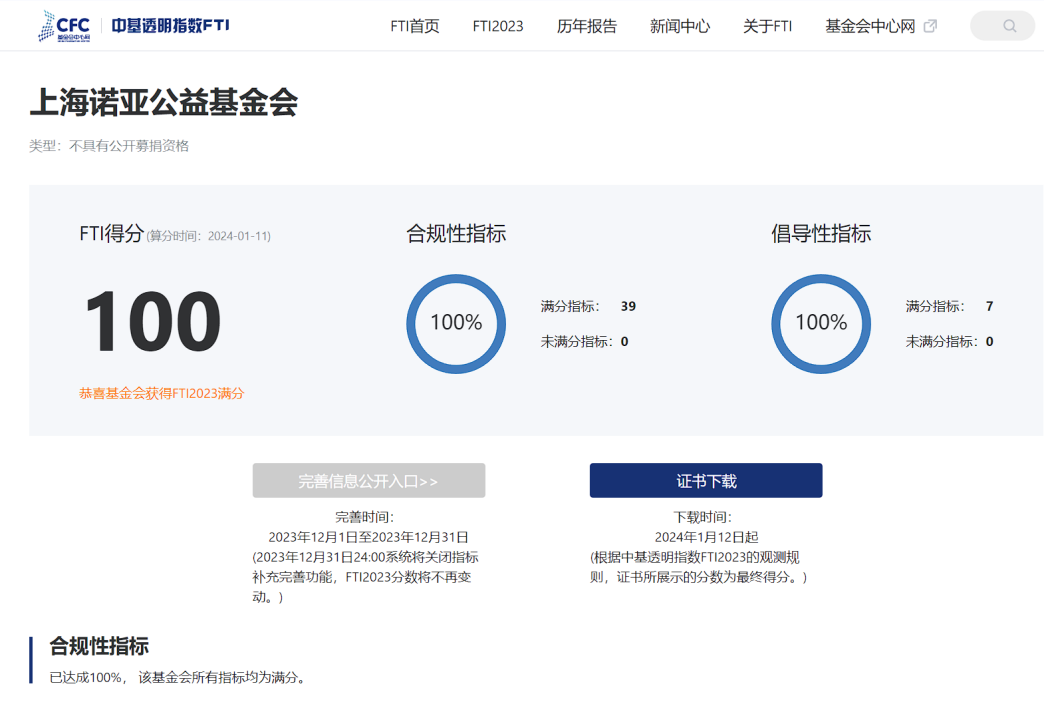Visit 基金会中心网 external site link
This screenshot has height=712, width=1044.
pos(870,26)
